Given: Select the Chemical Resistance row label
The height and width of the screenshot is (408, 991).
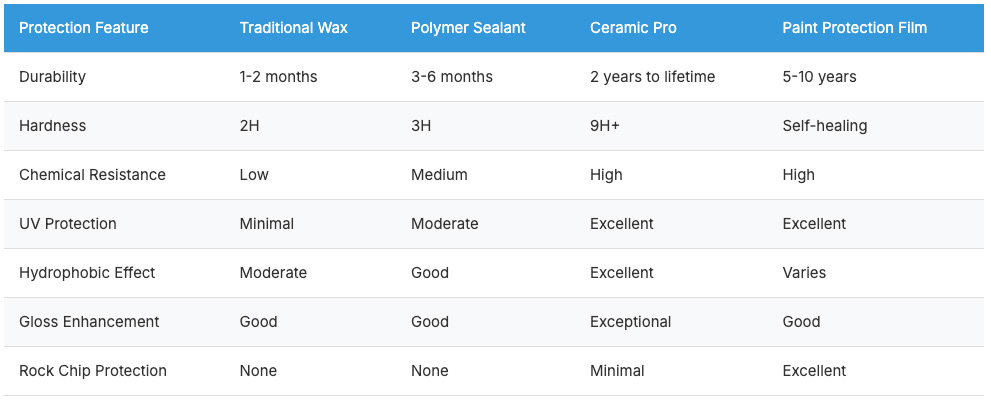Looking at the screenshot, I should (x=92, y=175).
